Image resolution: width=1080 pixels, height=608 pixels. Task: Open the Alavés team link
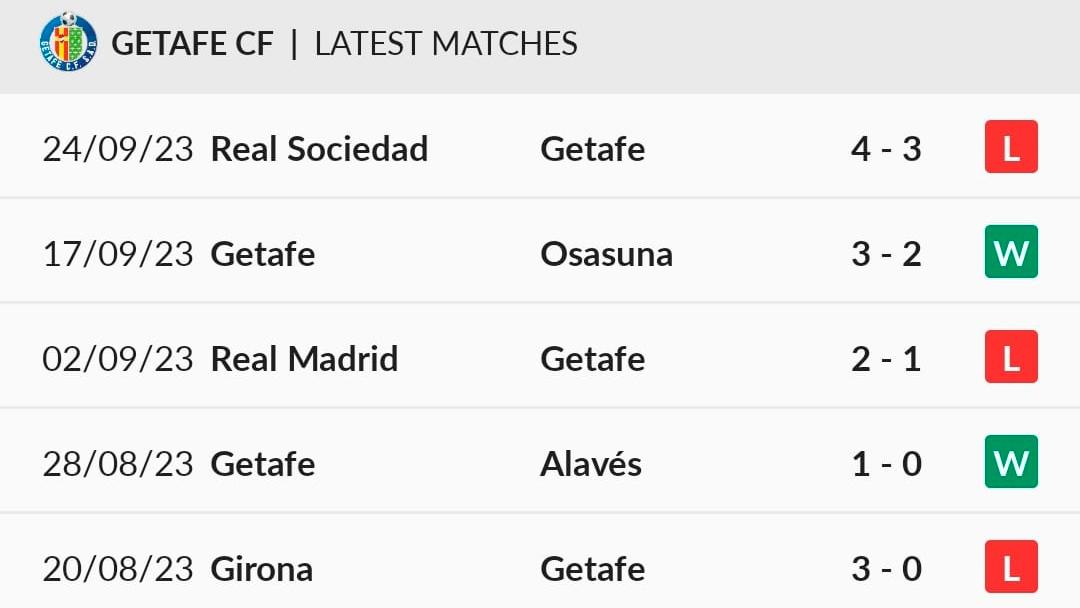coord(591,463)
